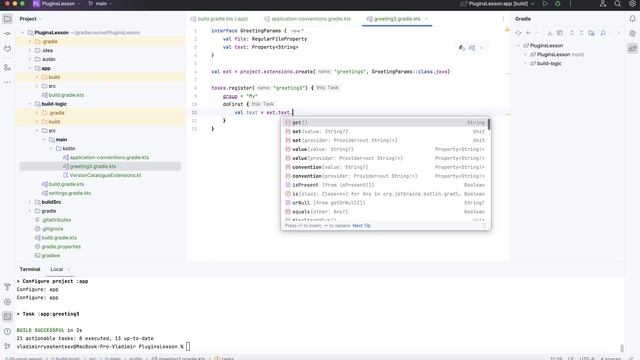Click the Debug bug icon
The image size is (640, 360).
click(558, 4)
